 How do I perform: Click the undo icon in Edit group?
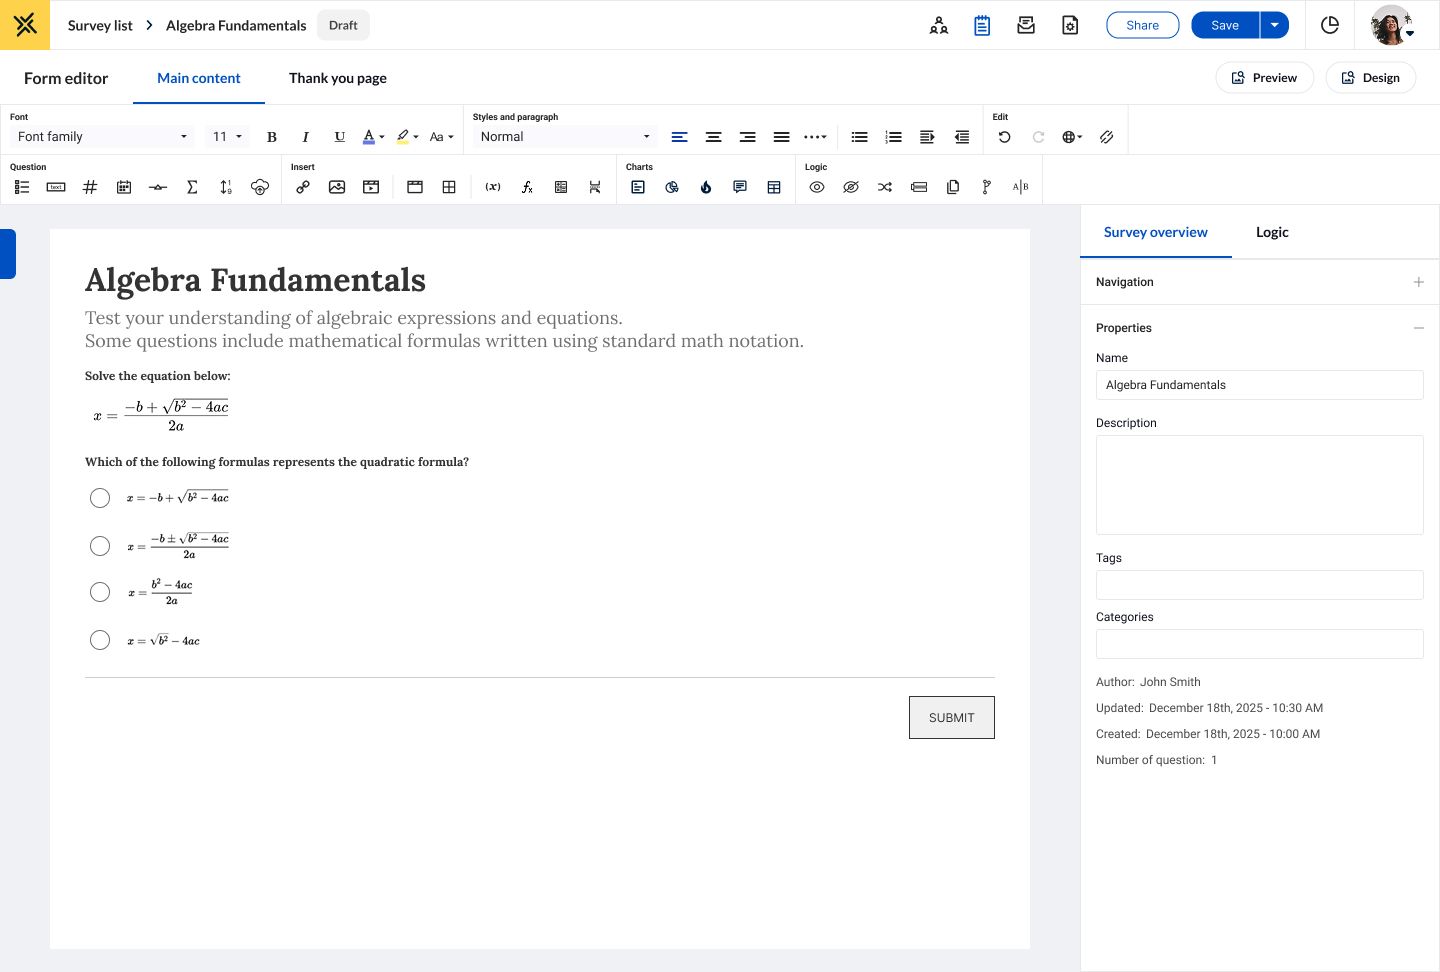[1004, 137]
